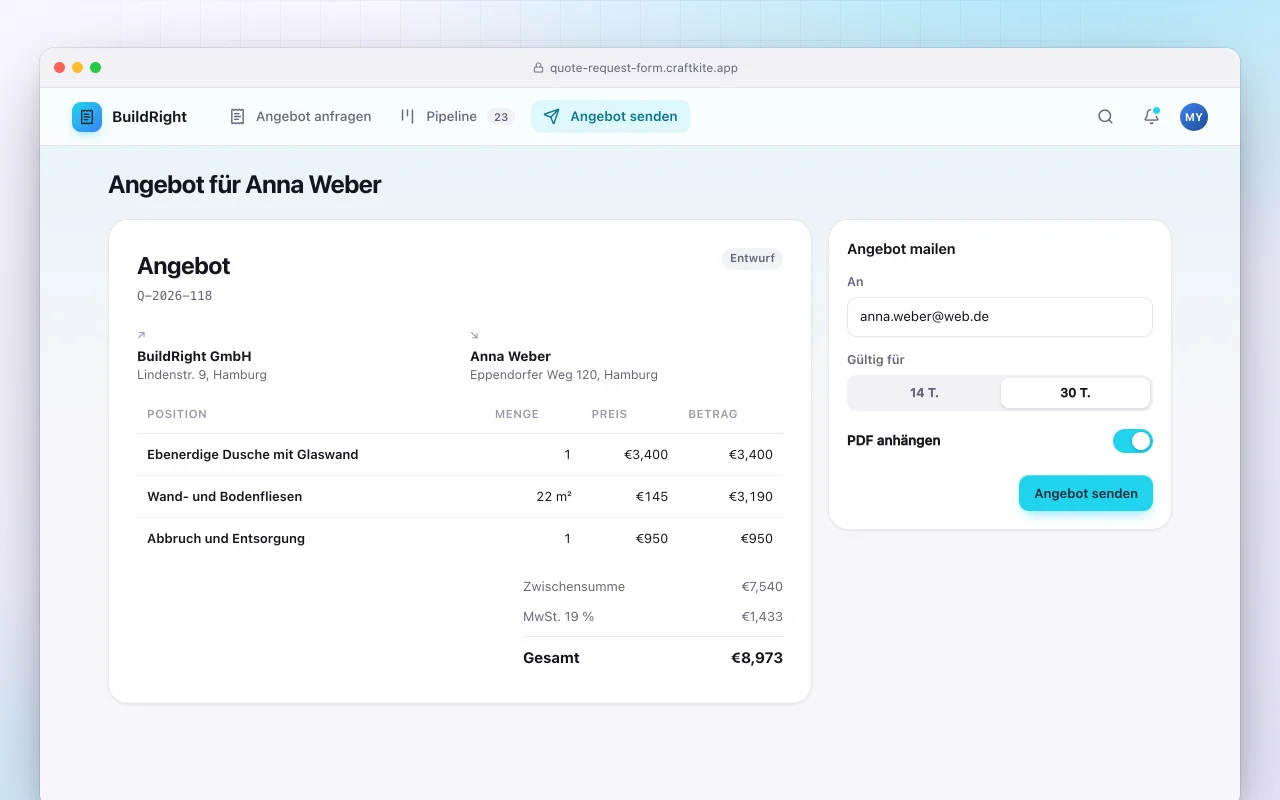Select row Abbruch und Entsorgung
Viewport: 1280px width, 800px height.
point(460,539)
